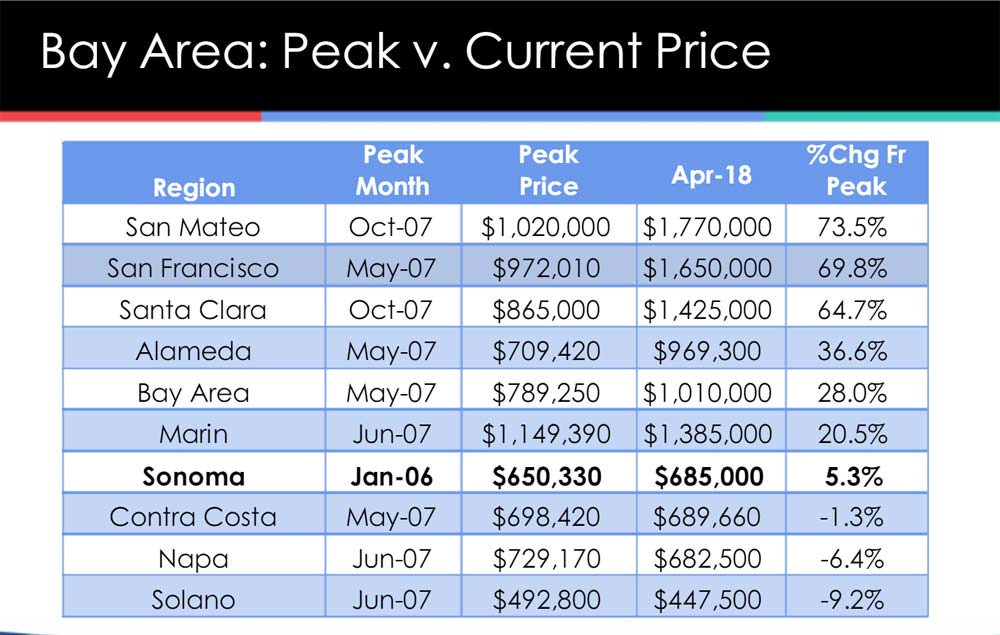Select San Mateo's 73.5% change cell
The width and height of the screenshot is (1000, 635).
tap(853, 227)
